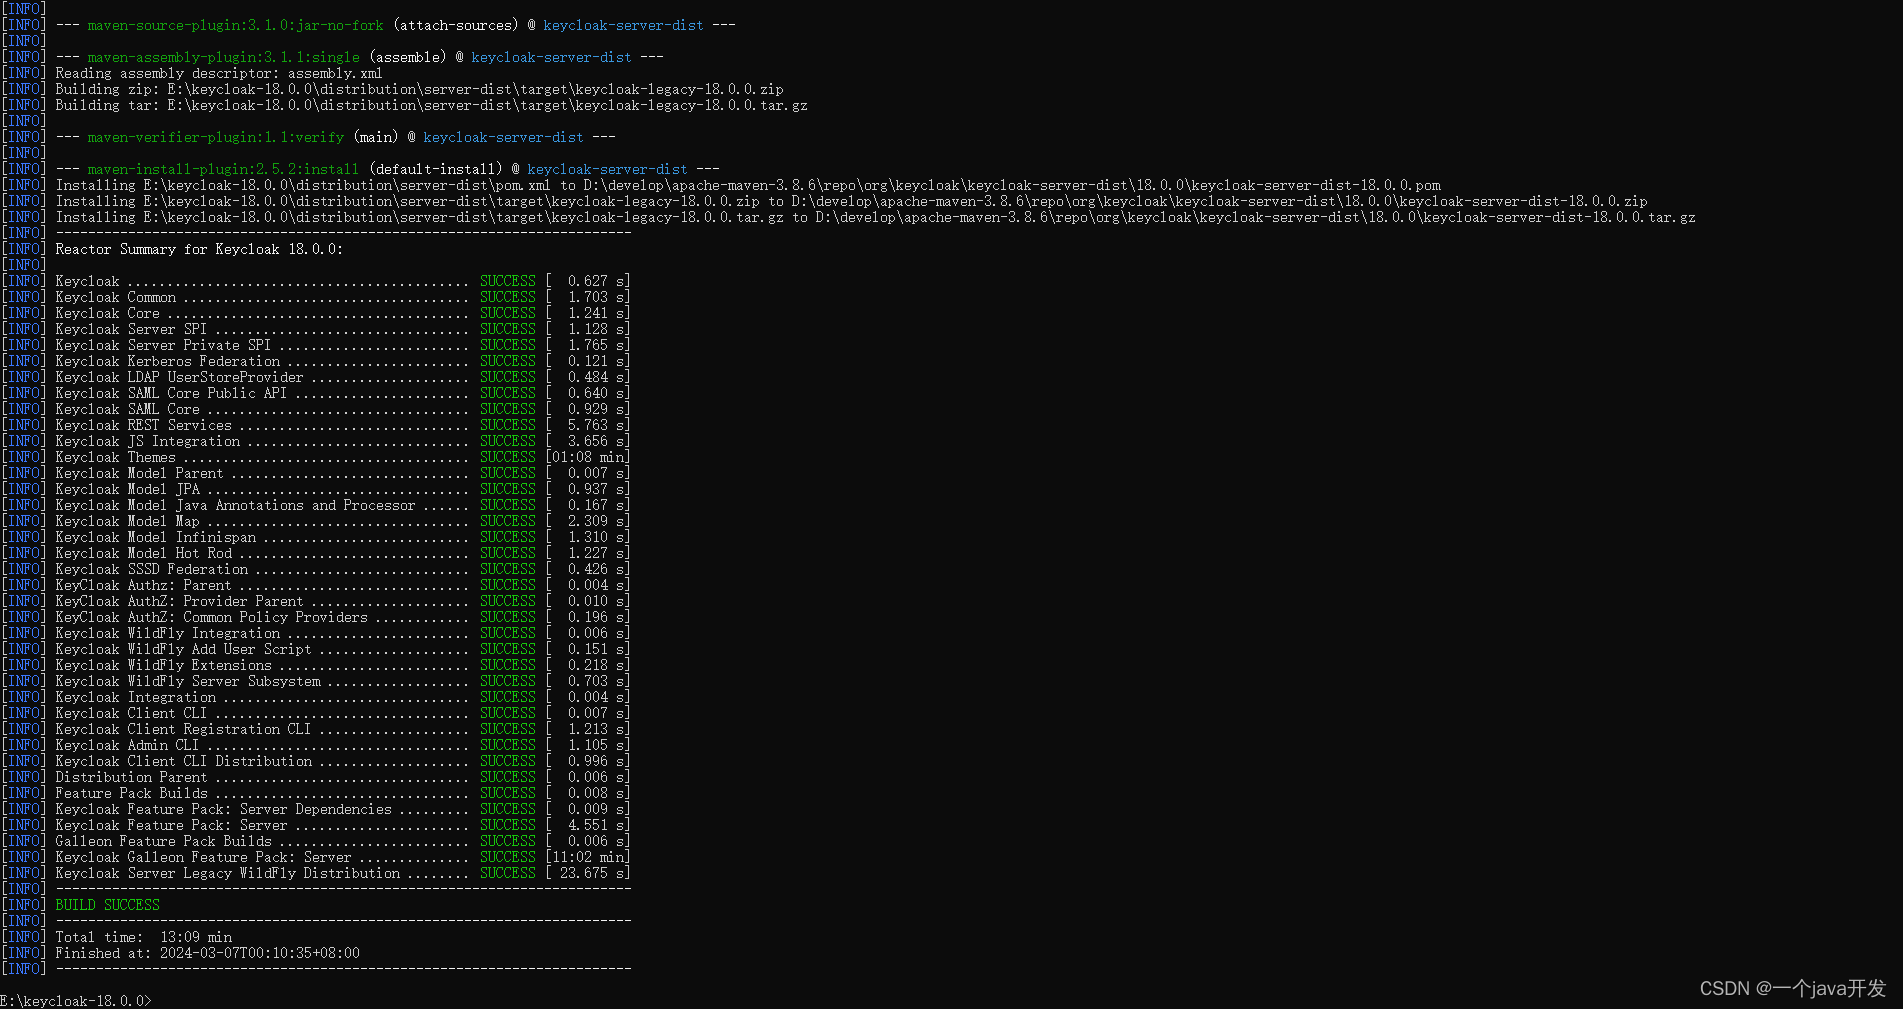Click the 一个java开发 author name
1903x1009 pixels.
1826,988
